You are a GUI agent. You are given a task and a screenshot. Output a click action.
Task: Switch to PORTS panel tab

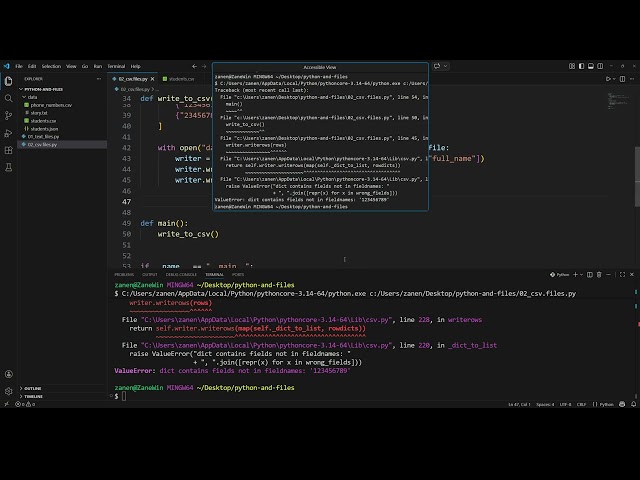238,275
